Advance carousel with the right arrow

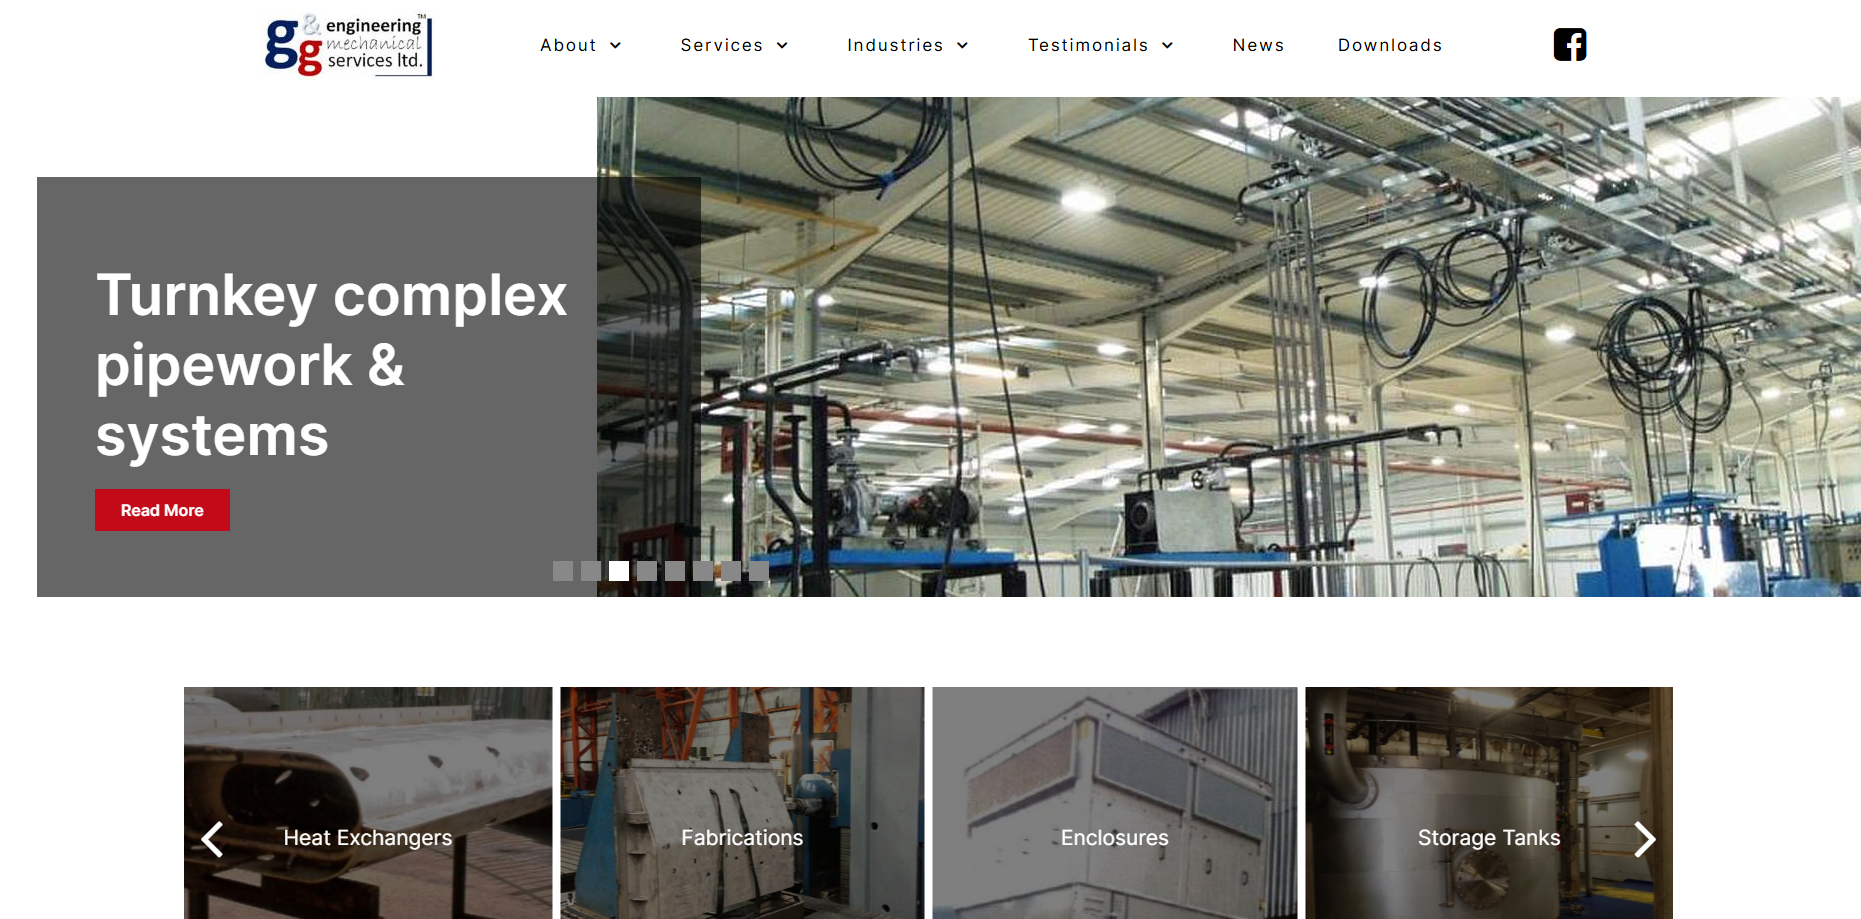(1645, 839)
